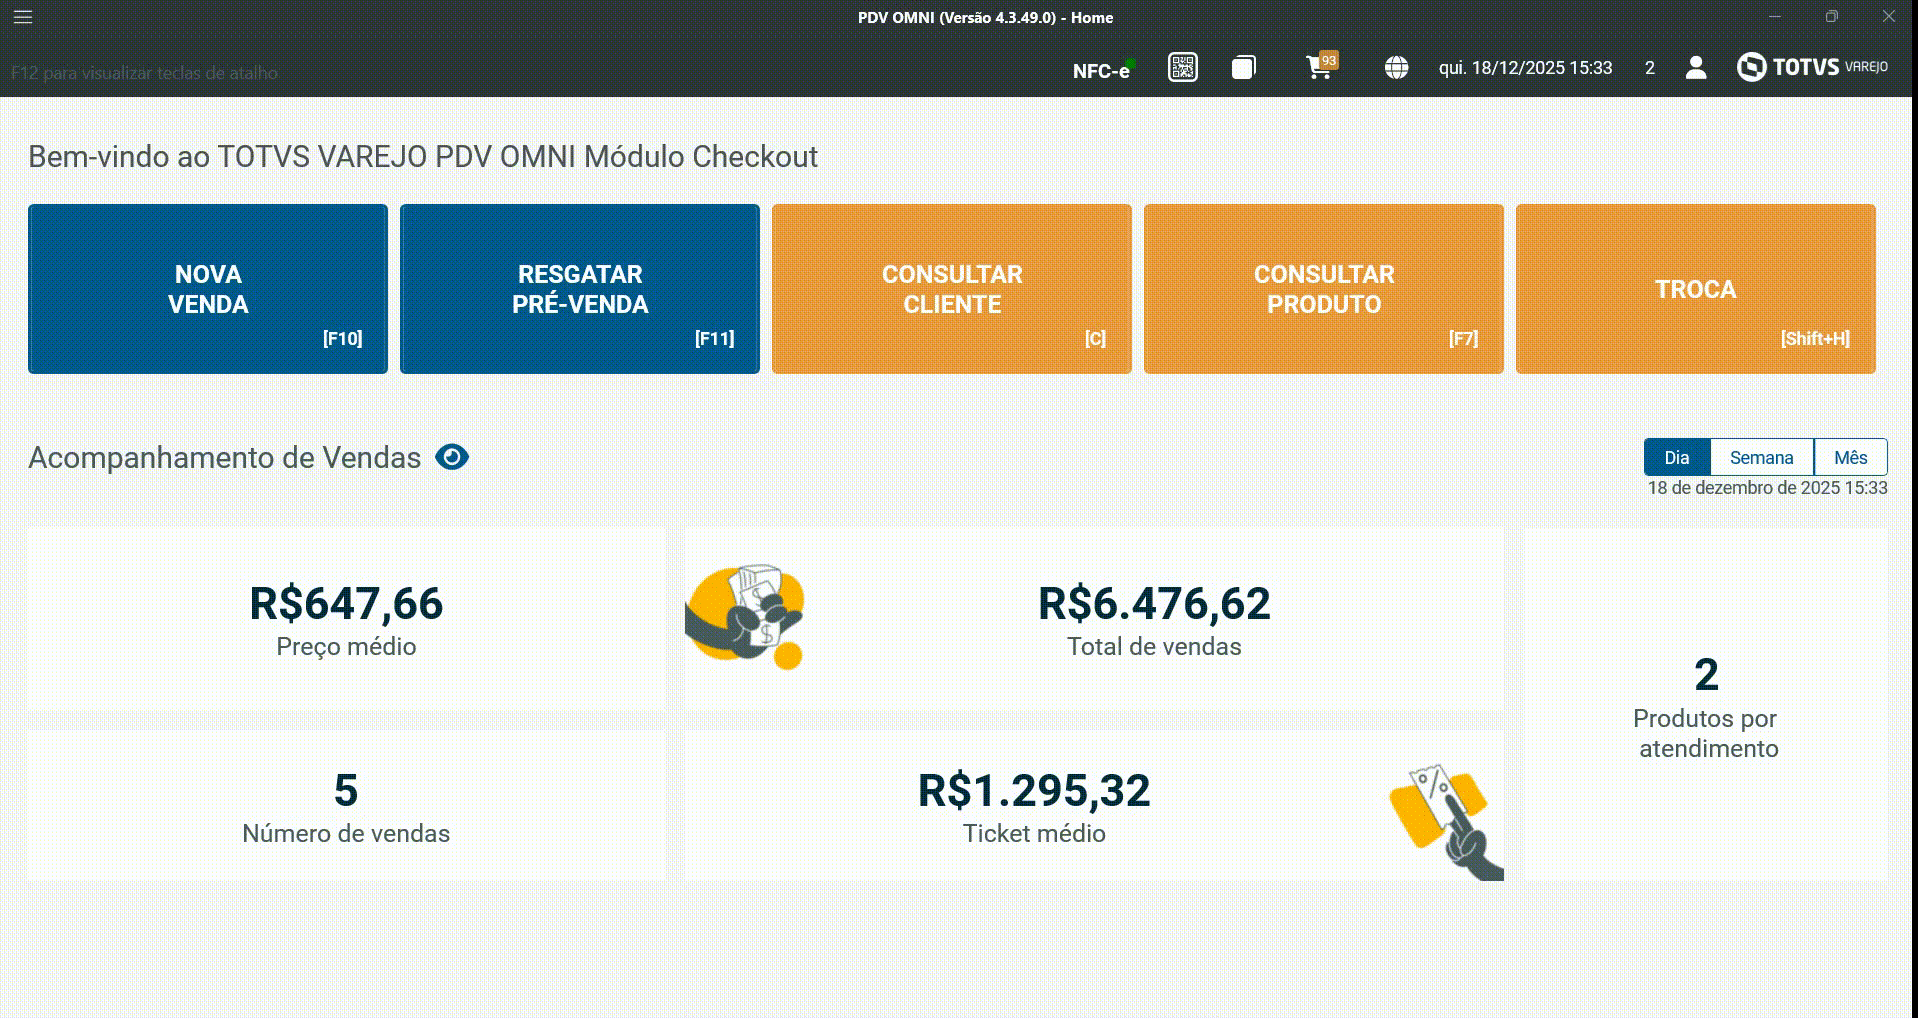
Task: Click the globe icon
Action: point(1396,68)
